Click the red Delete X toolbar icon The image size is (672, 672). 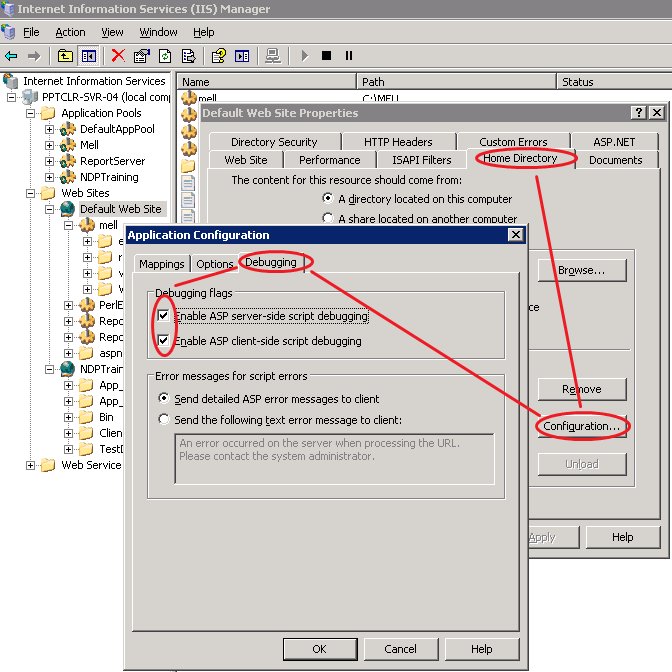118,55
